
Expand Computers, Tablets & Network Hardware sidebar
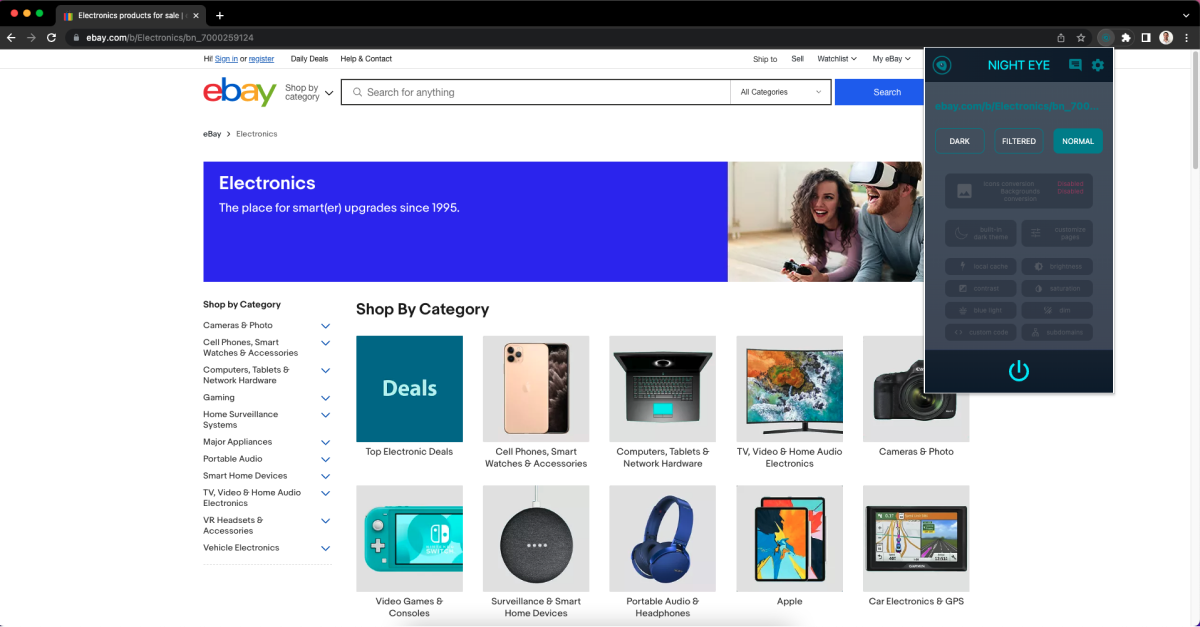pos(325,370)
